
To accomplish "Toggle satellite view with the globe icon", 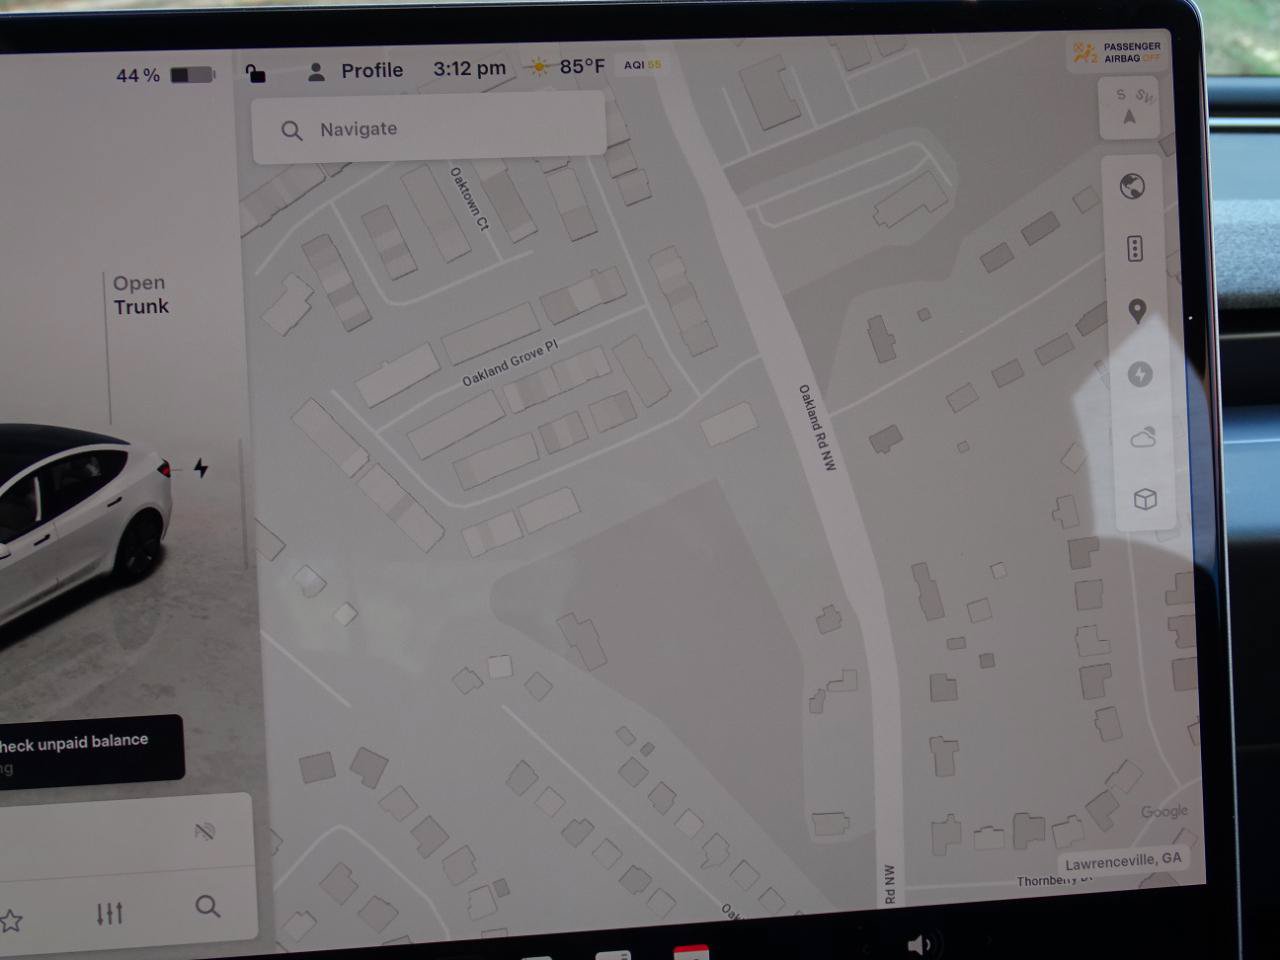I will pyautogui.click(x=1132, y=186).
